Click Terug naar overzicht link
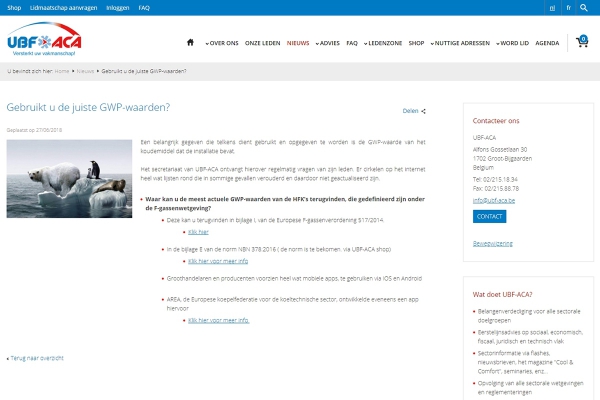Image resolution: width=600 pixels, height=400 pixels. 37,358
